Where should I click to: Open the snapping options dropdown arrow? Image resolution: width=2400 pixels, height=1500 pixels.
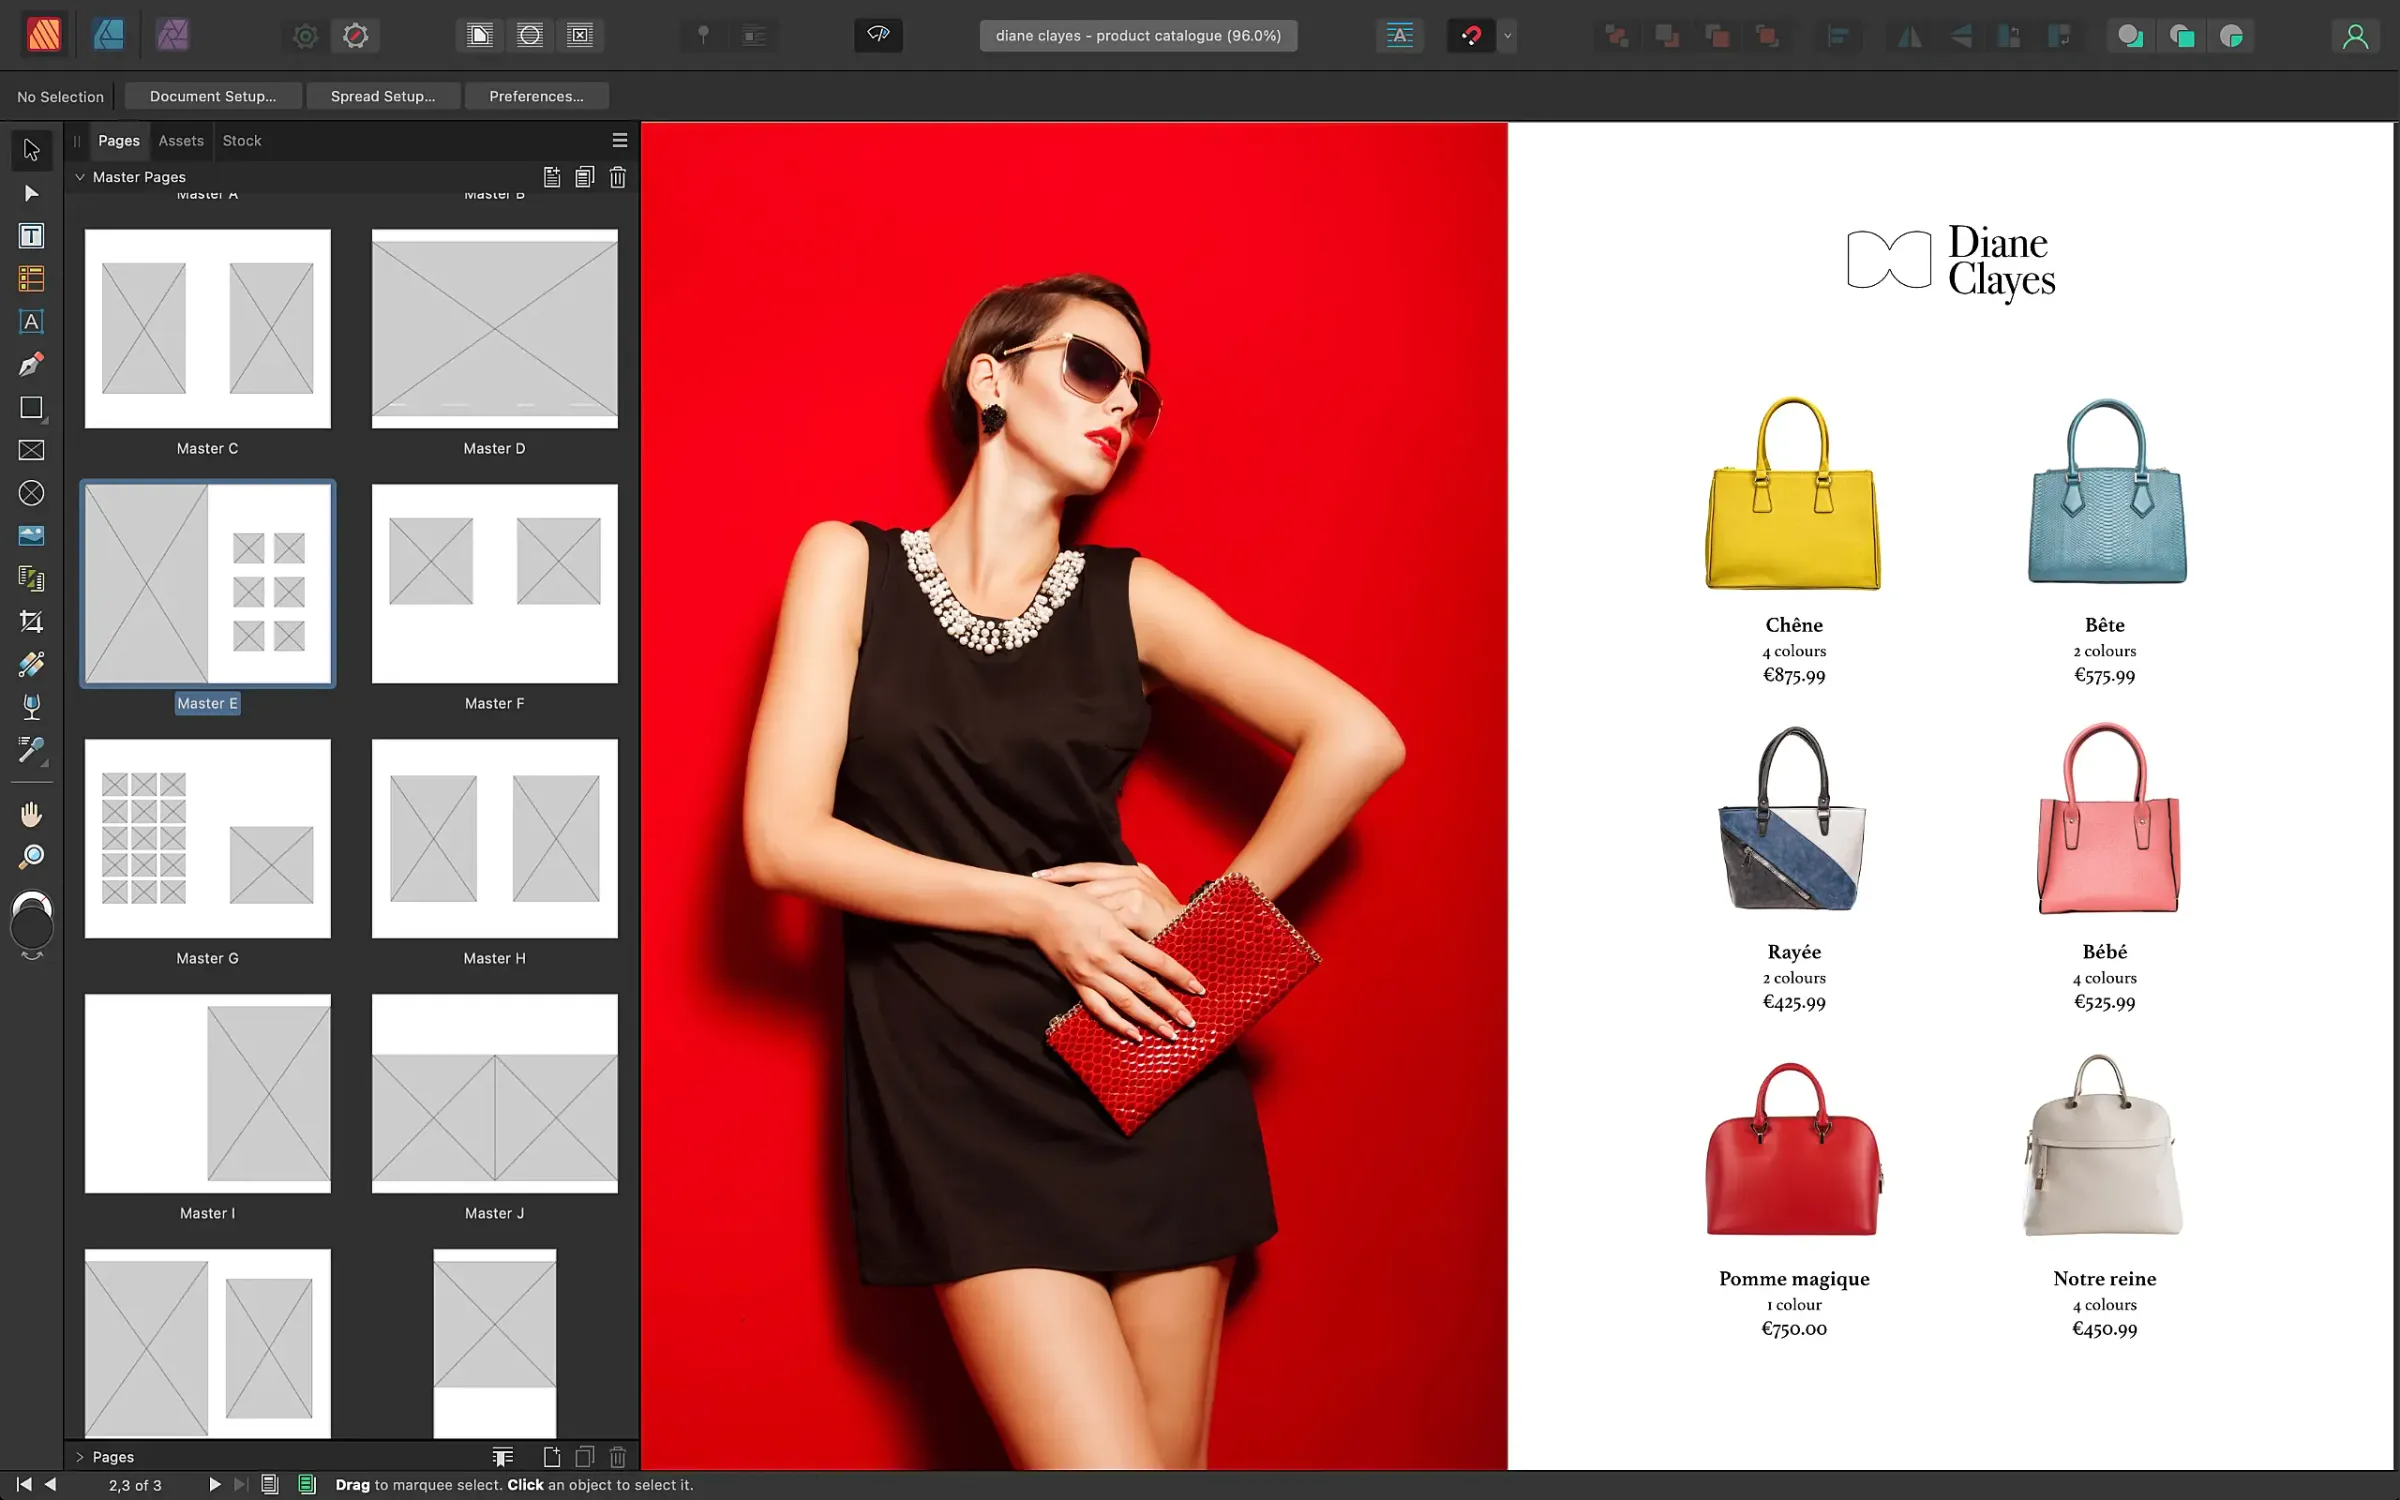click(1507, 35)
